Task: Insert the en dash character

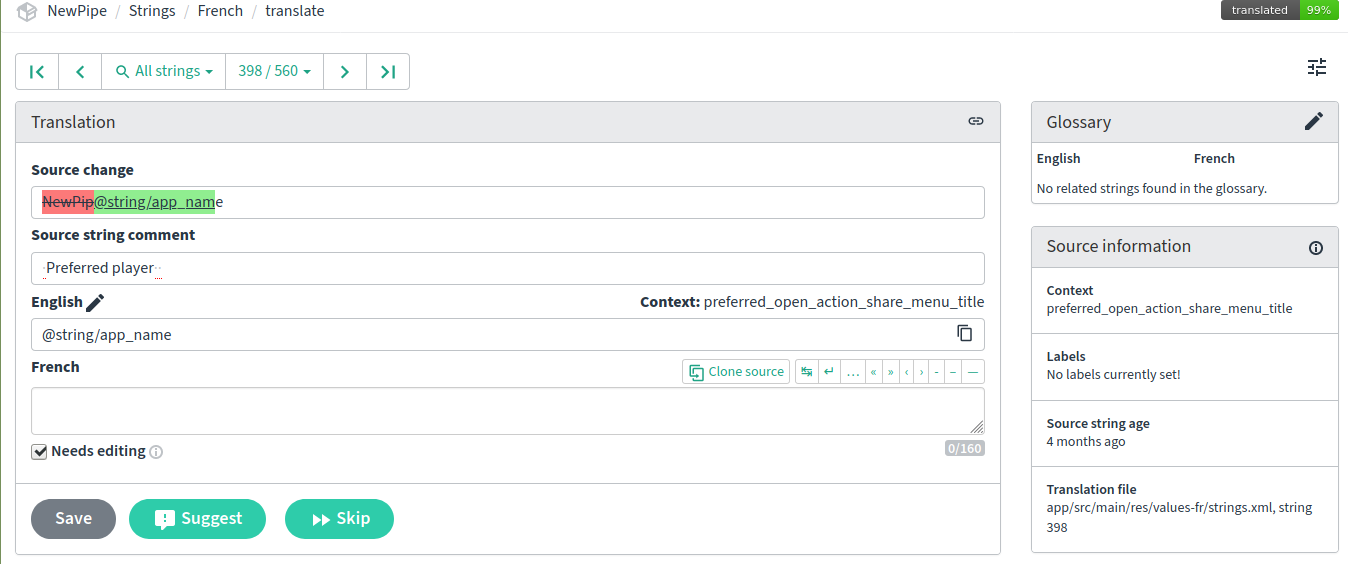Action: (x=952, y=372)
